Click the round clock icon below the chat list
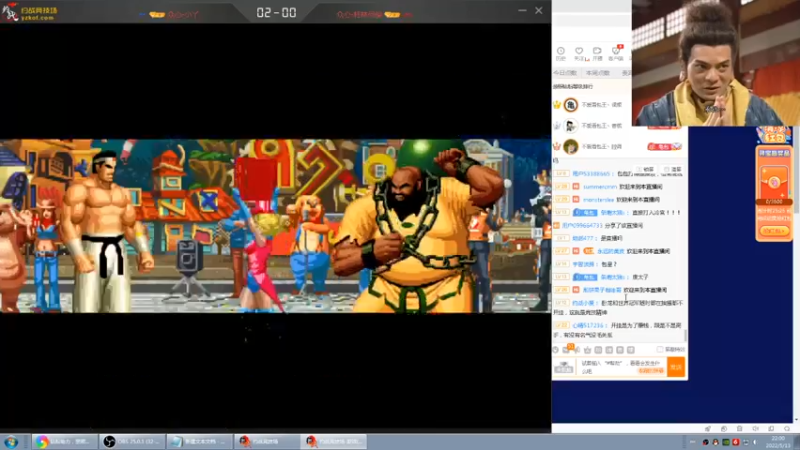The width and height of the screenshot is (800, 450). point(556,349)
